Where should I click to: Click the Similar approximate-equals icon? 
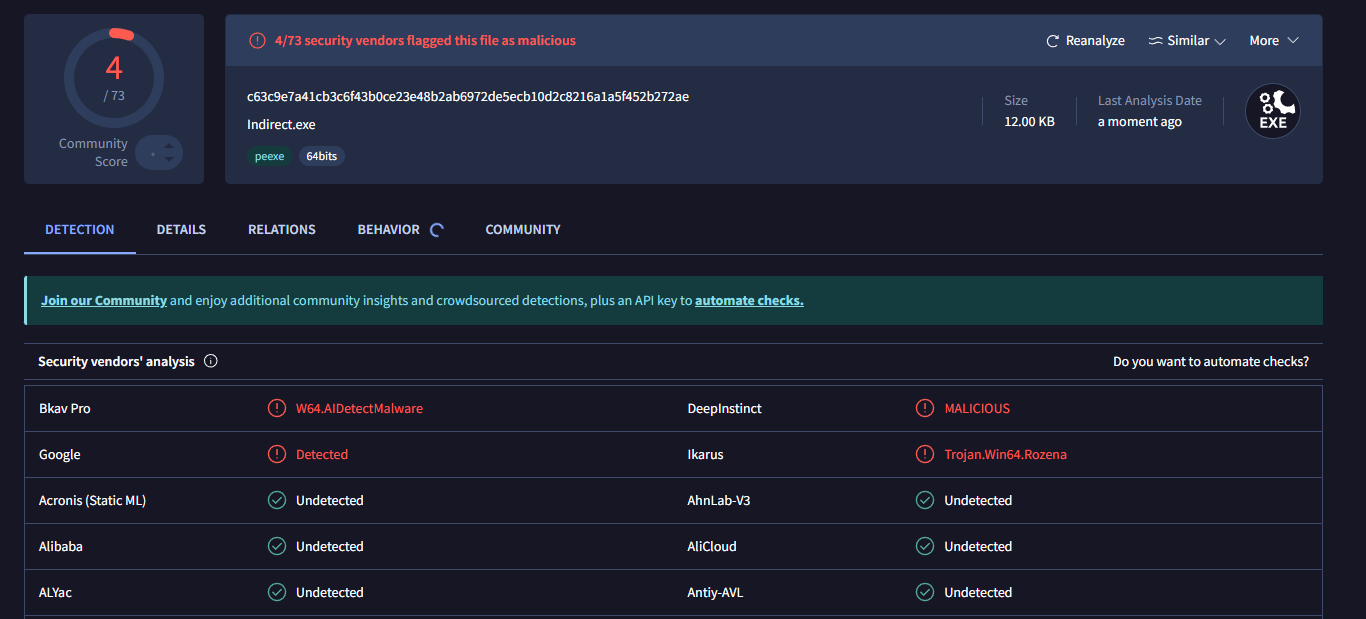click(x=1155, y=41)
